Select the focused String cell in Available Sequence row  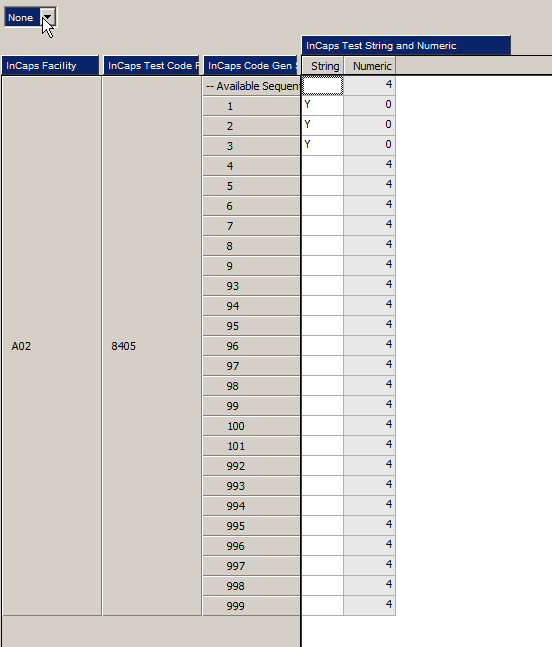click(323, 86)
